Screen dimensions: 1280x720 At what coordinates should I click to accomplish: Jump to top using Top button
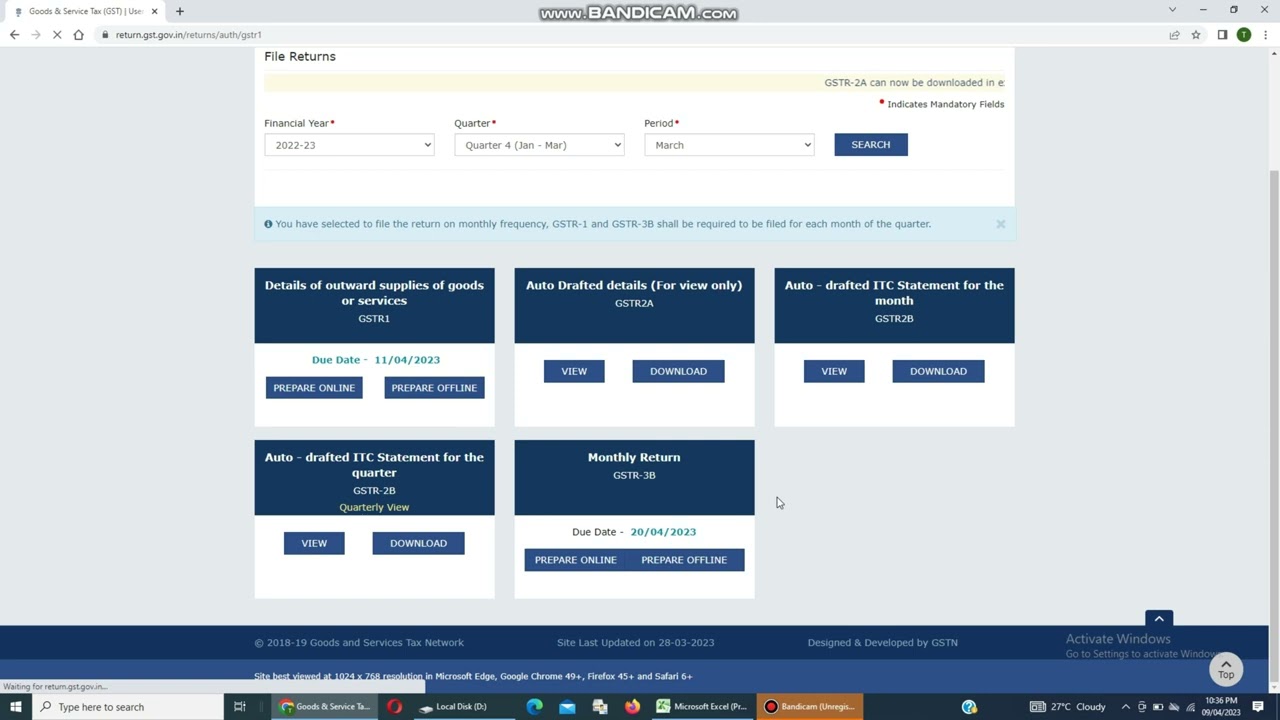click(1226, 669)
